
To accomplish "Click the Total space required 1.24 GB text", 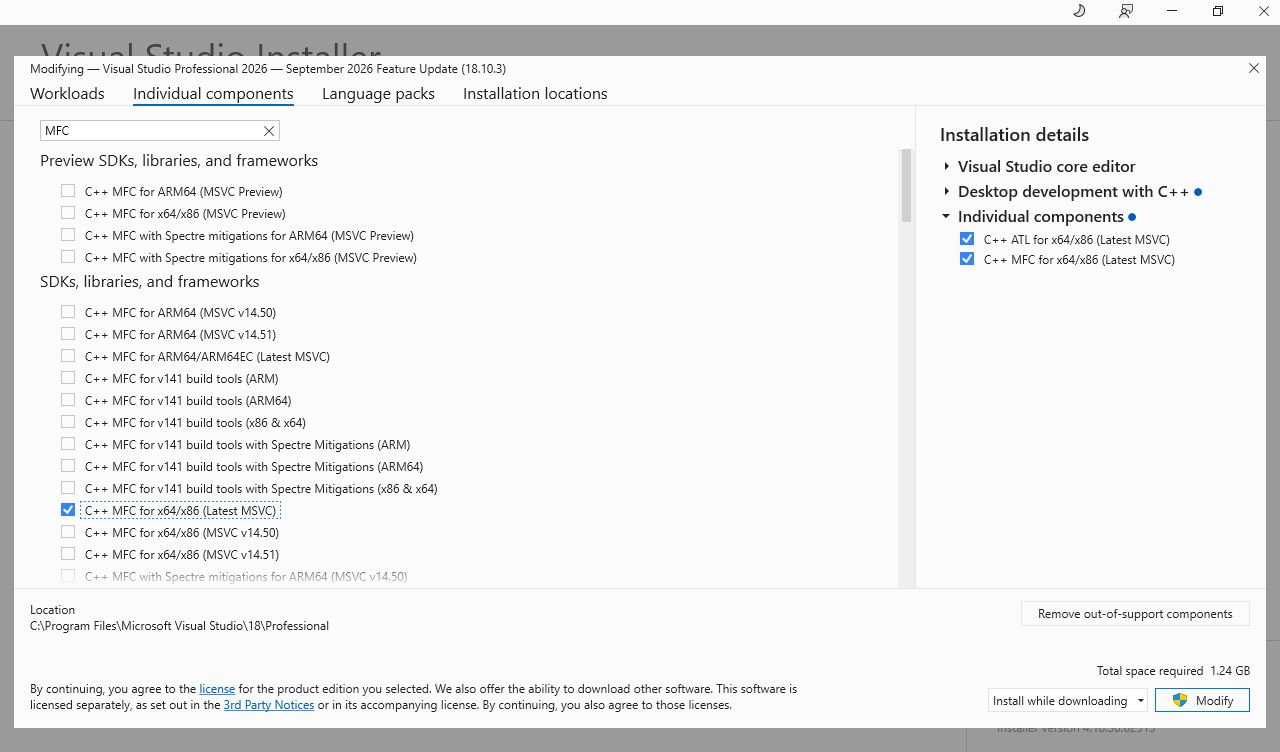I will click(1173, 671).
